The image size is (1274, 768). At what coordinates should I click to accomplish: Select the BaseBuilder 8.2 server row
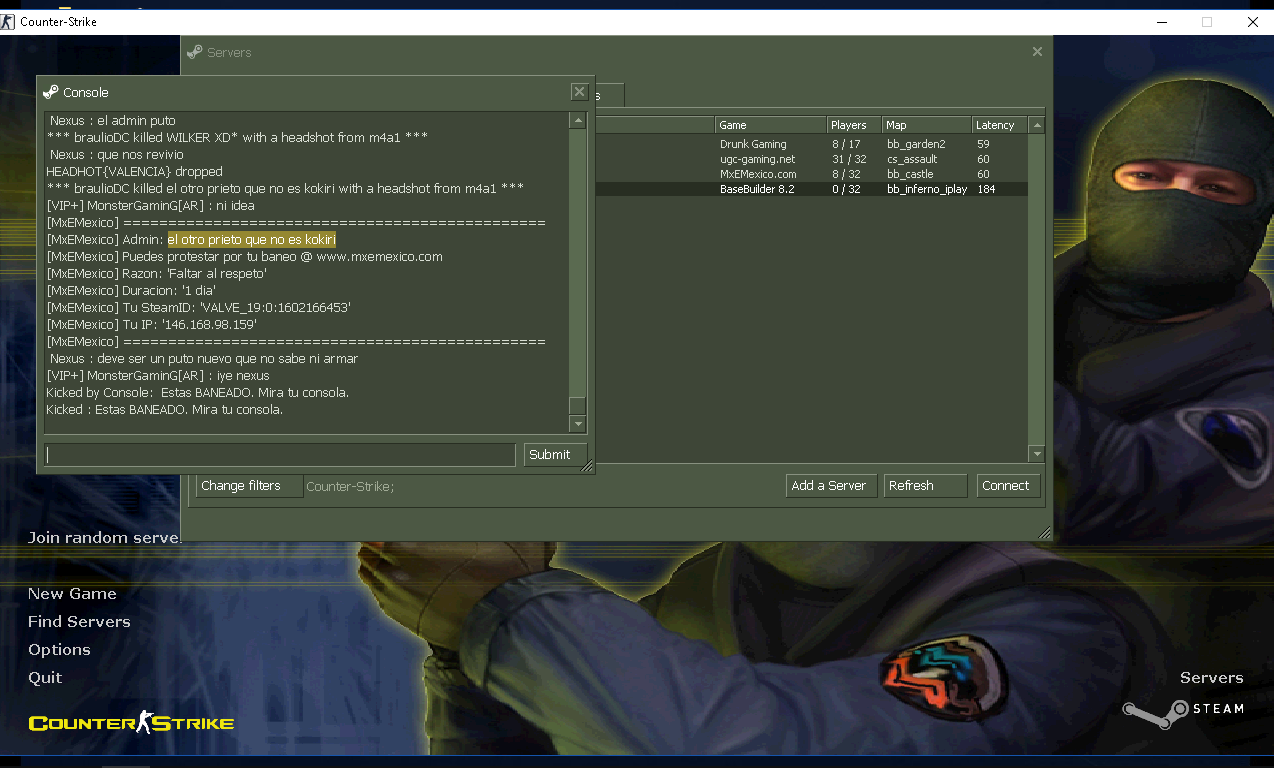(x=812, y=189)
